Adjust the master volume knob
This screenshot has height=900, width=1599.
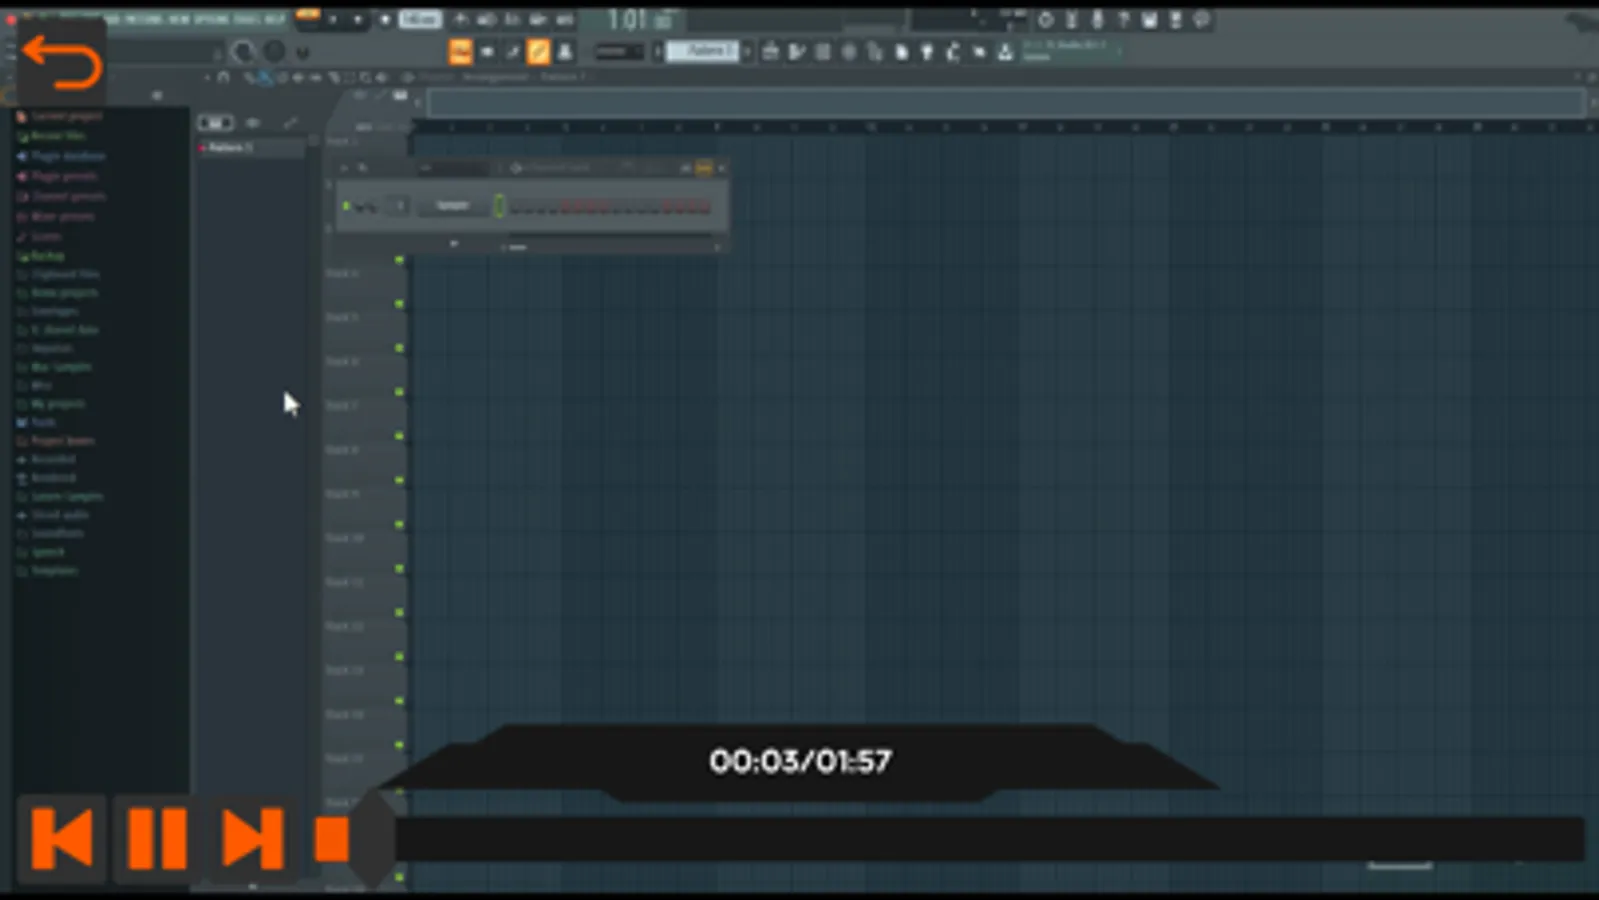(243, 52)
